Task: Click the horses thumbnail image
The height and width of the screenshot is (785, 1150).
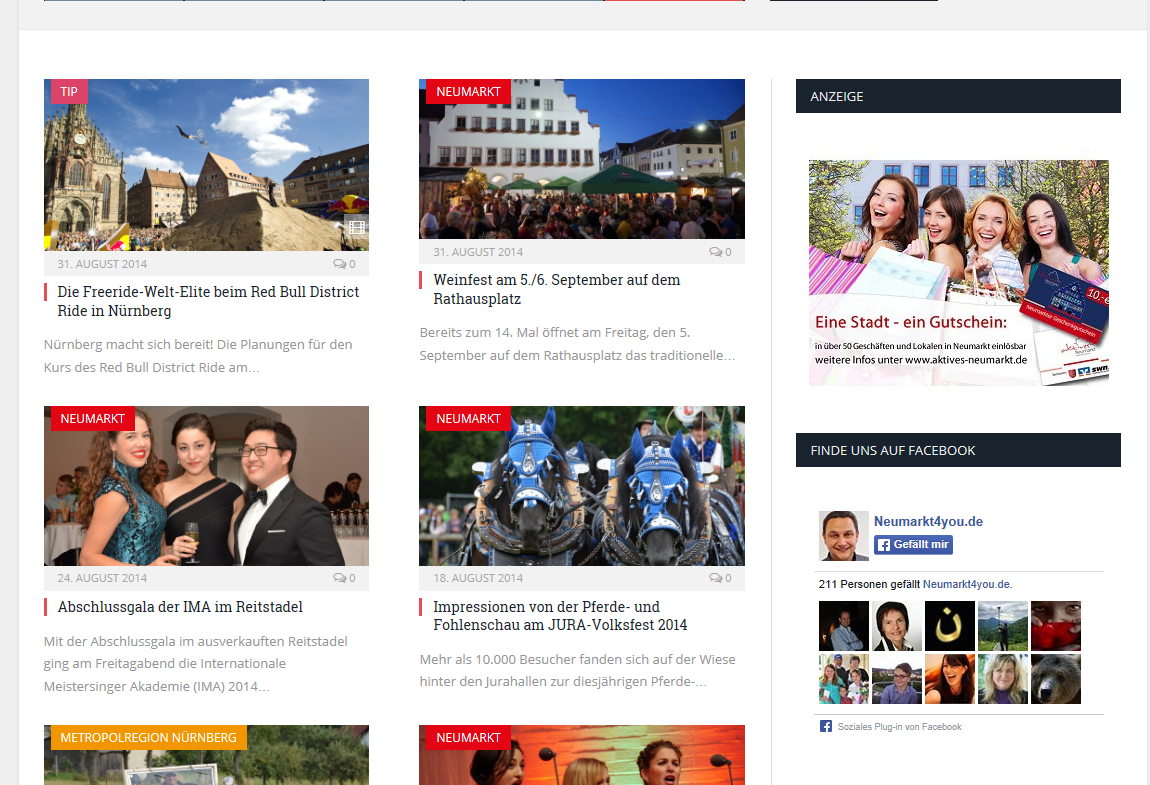Action: click(x=581, y=486)
